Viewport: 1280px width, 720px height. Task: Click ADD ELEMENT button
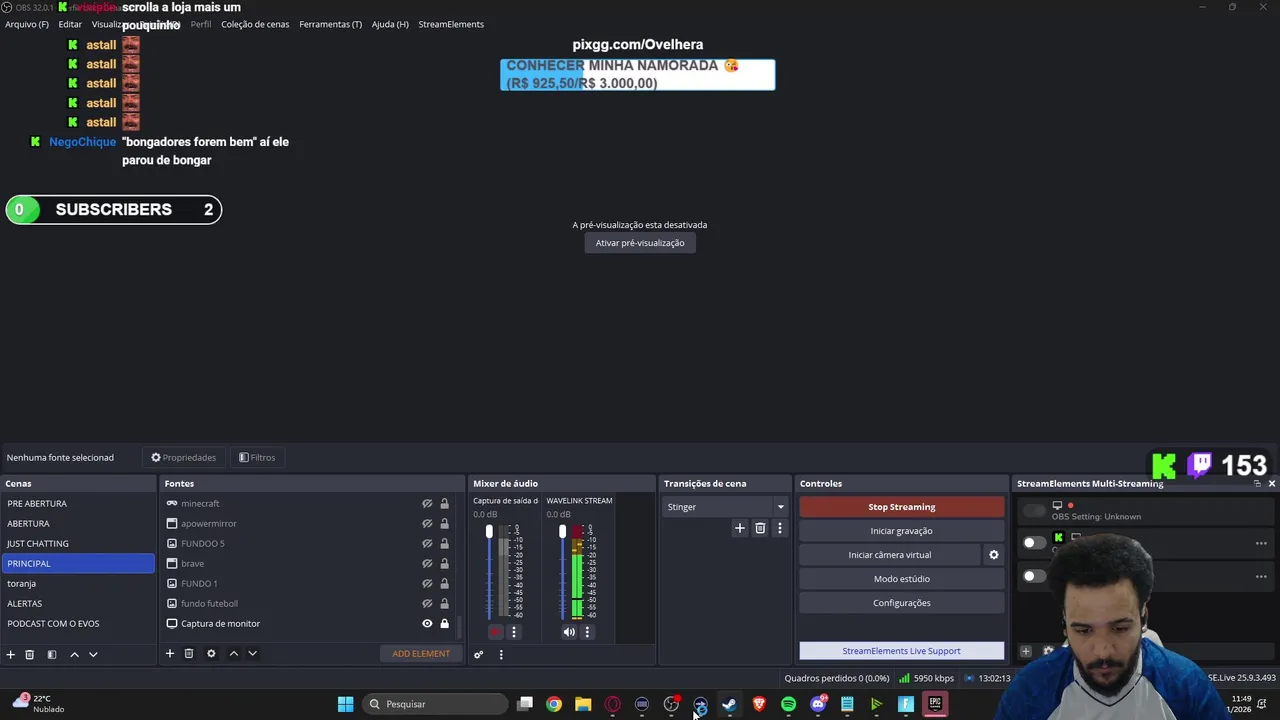click(x=421, y=654)
